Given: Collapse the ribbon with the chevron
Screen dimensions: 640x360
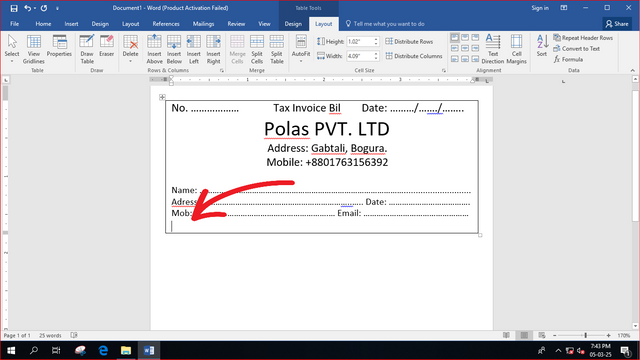Looking at the screenshot, I should [632, 71].
